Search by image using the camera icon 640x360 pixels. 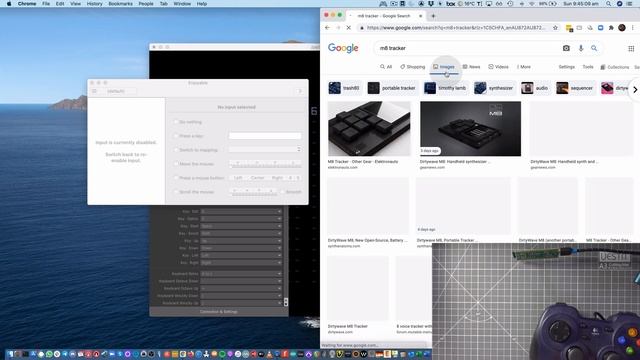click(566, 48)
